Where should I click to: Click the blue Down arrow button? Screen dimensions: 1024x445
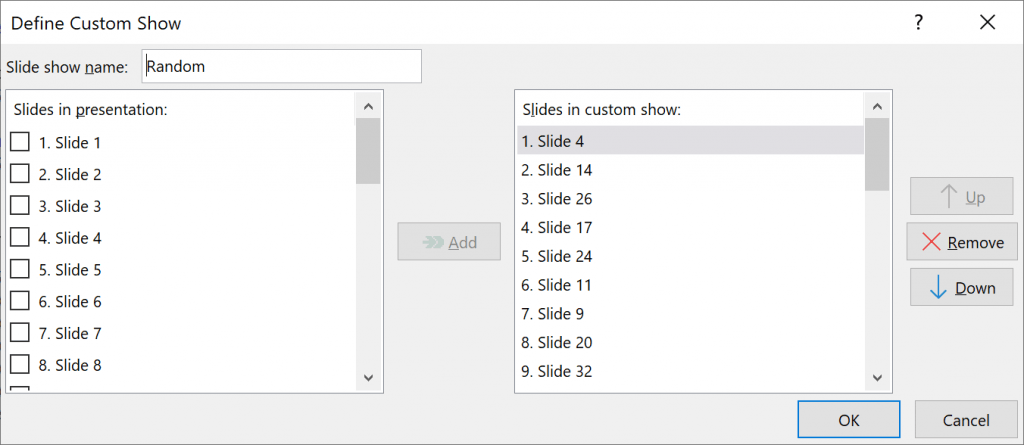coord(961,287)
